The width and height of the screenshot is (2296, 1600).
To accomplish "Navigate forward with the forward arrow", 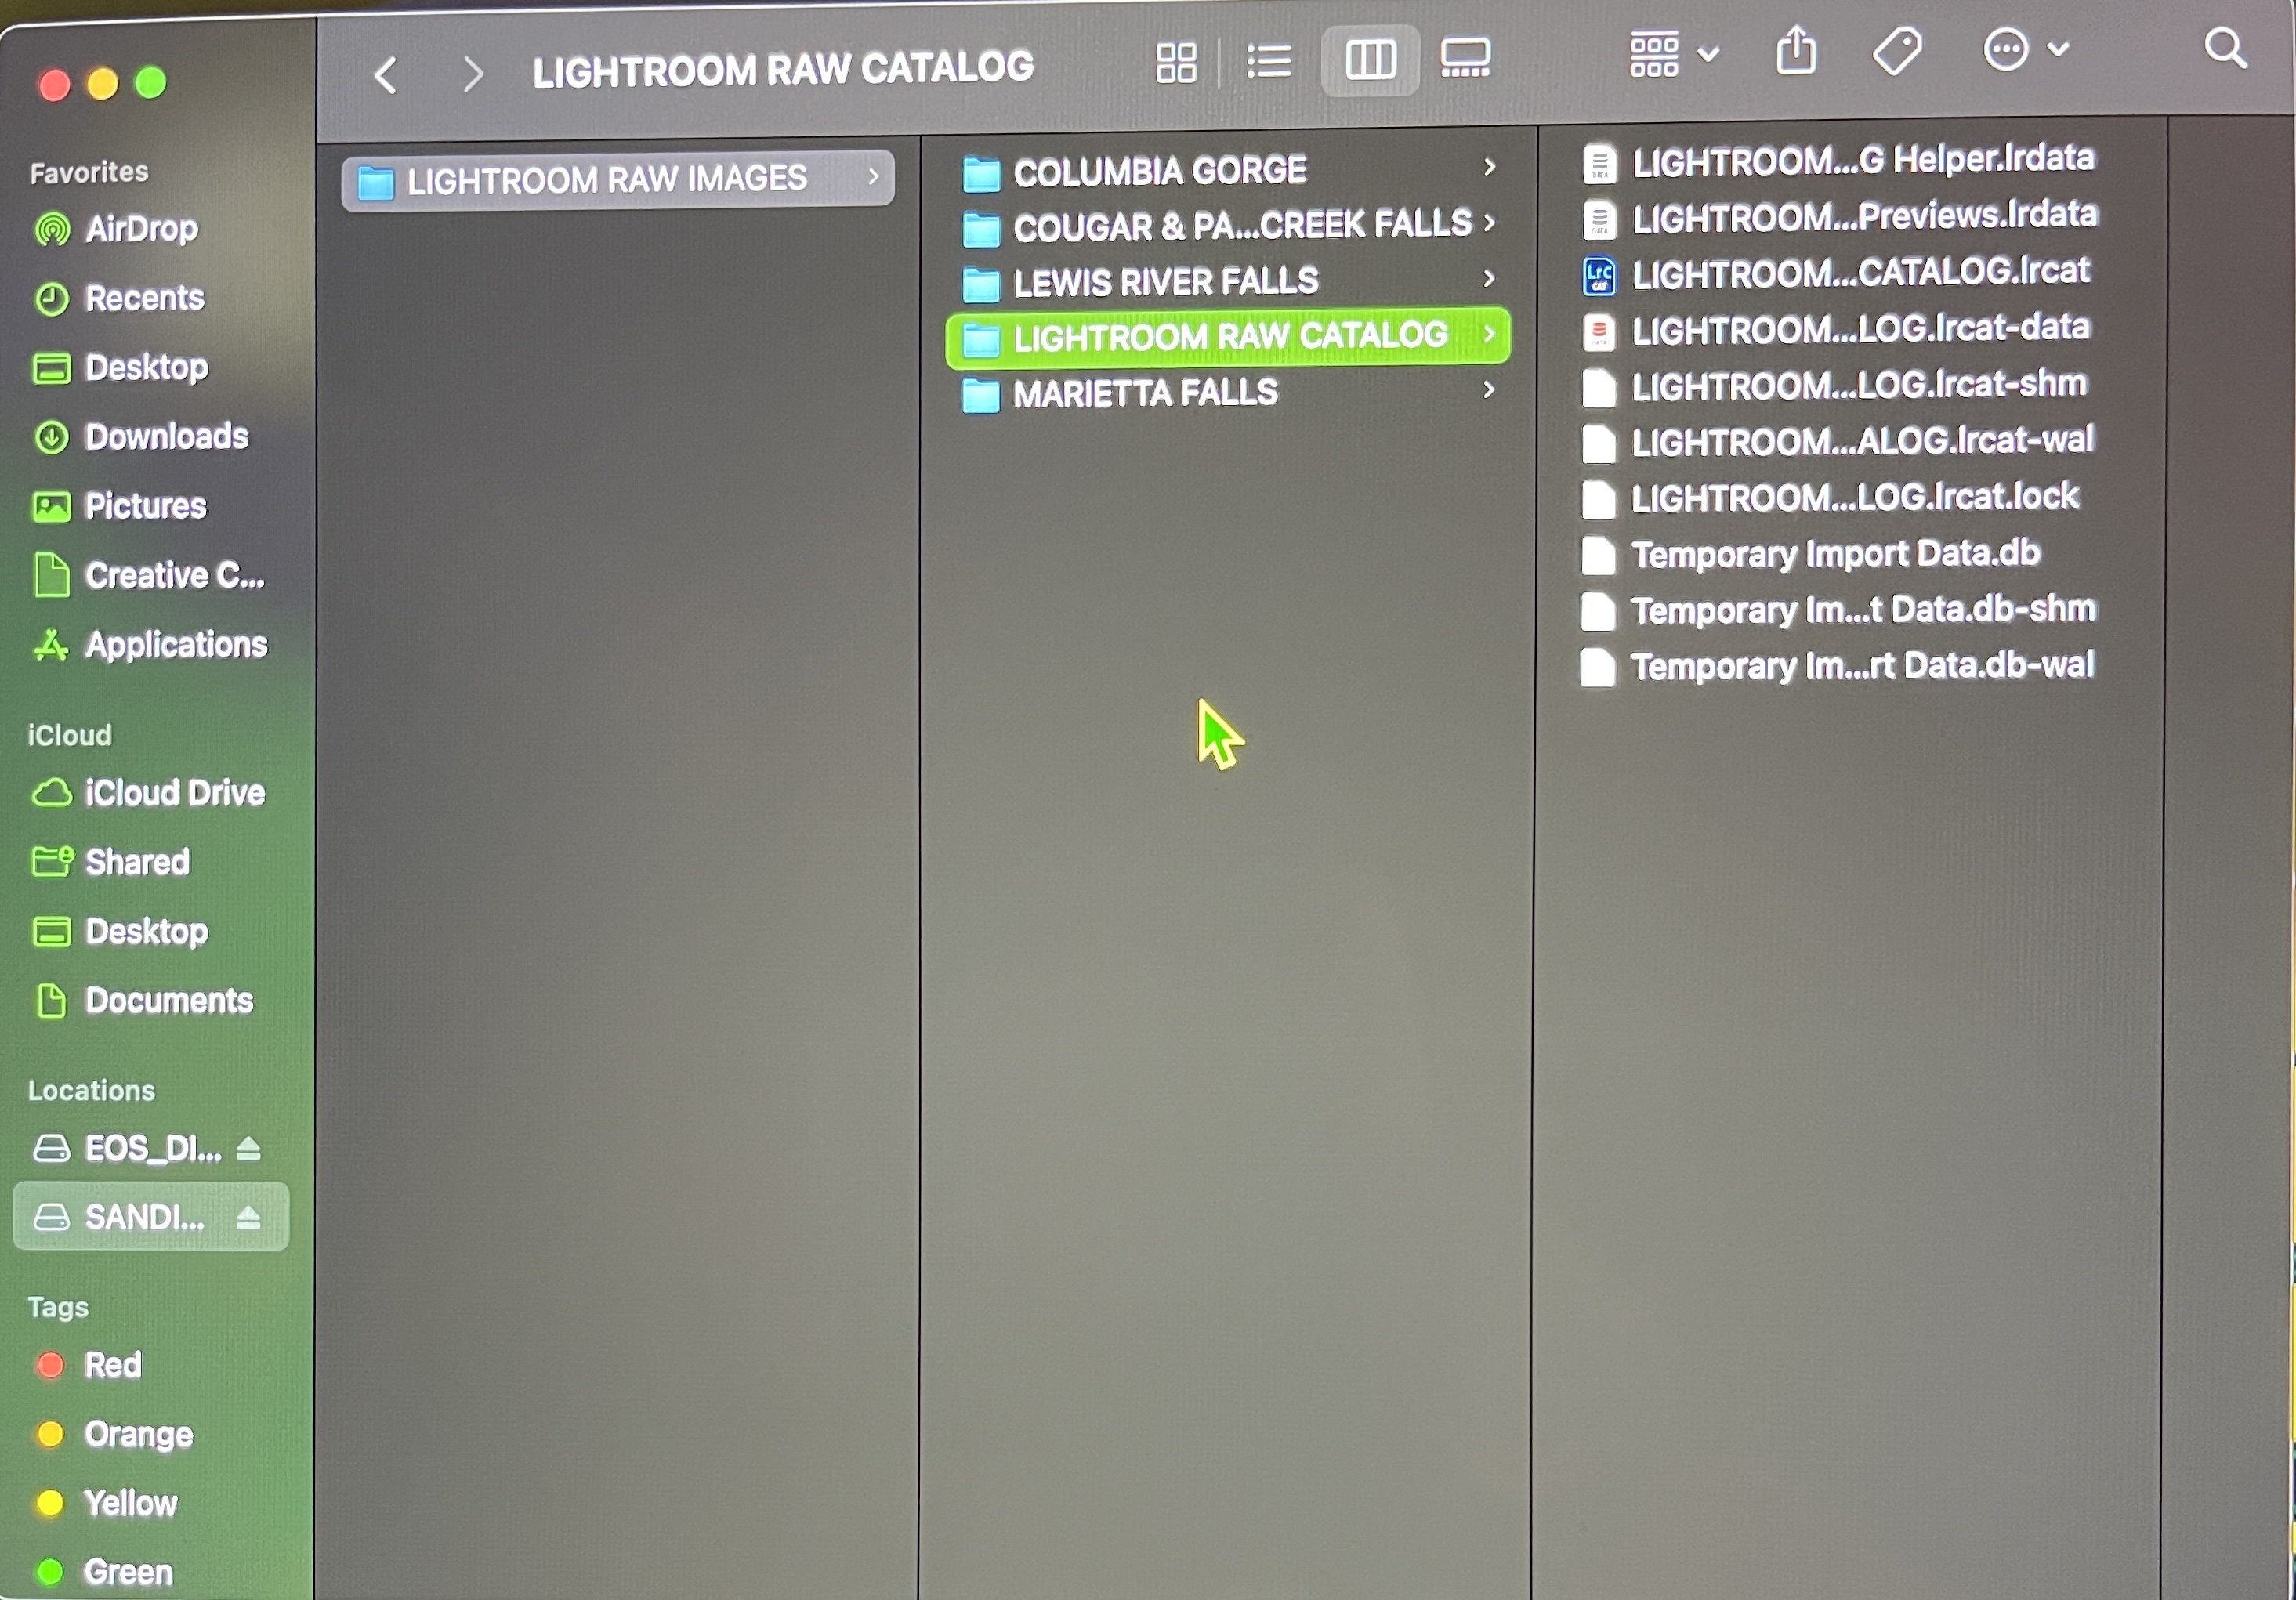I will click(x=472, y=72).
